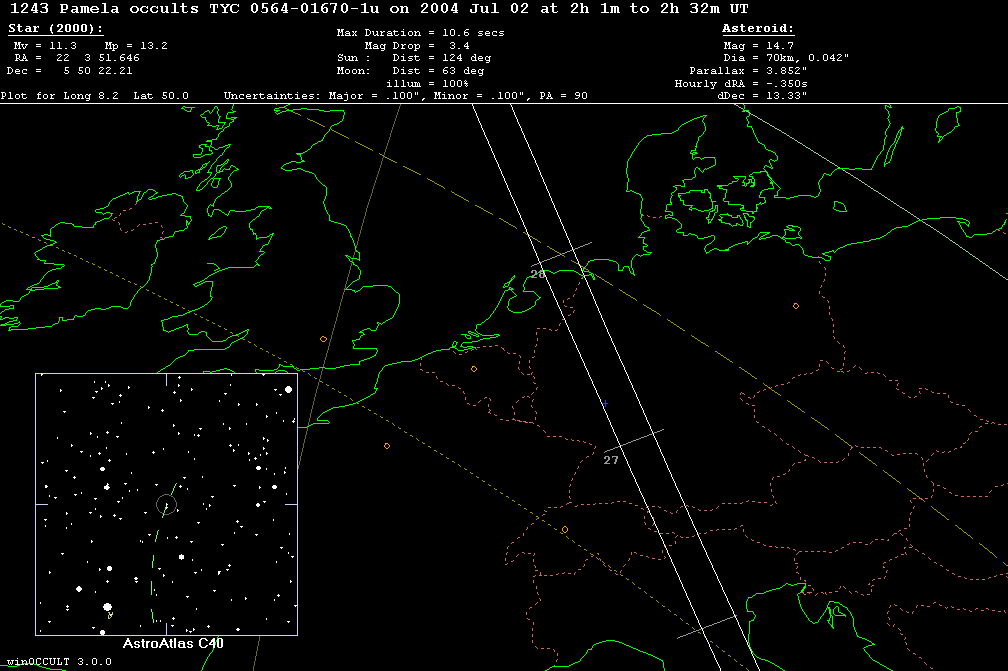Image resolution: width=1008 pixels, height=671 pixels.
Task: Select the "Max Duration = 10.6 secs" line
Action: pyautogui.click(x=420, y=33)
